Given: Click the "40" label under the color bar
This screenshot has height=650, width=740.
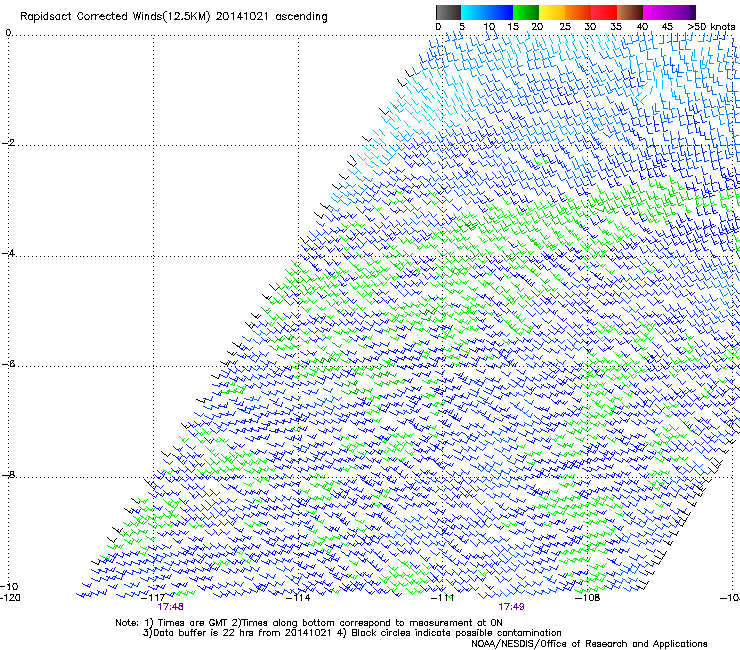Looking at the screenshot, I should click(x=642, y=27).
